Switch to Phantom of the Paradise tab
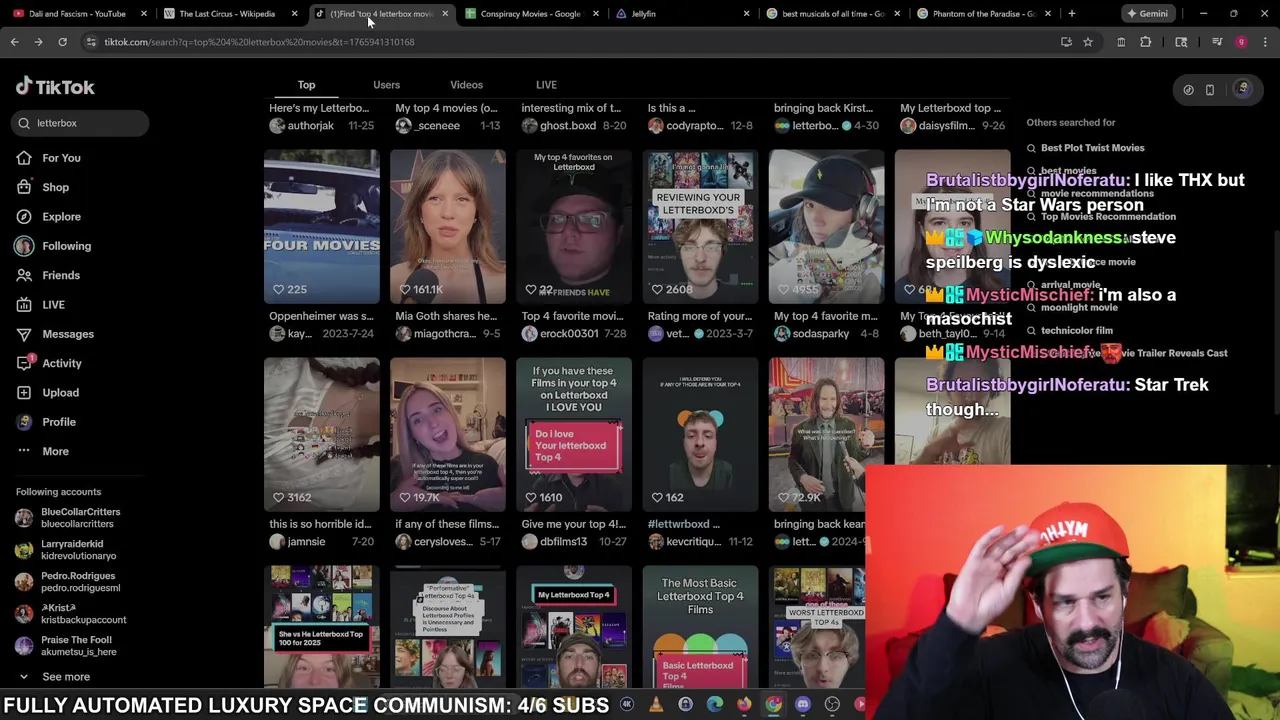The height and width of the screenshot is (720, 1280). 983,14
